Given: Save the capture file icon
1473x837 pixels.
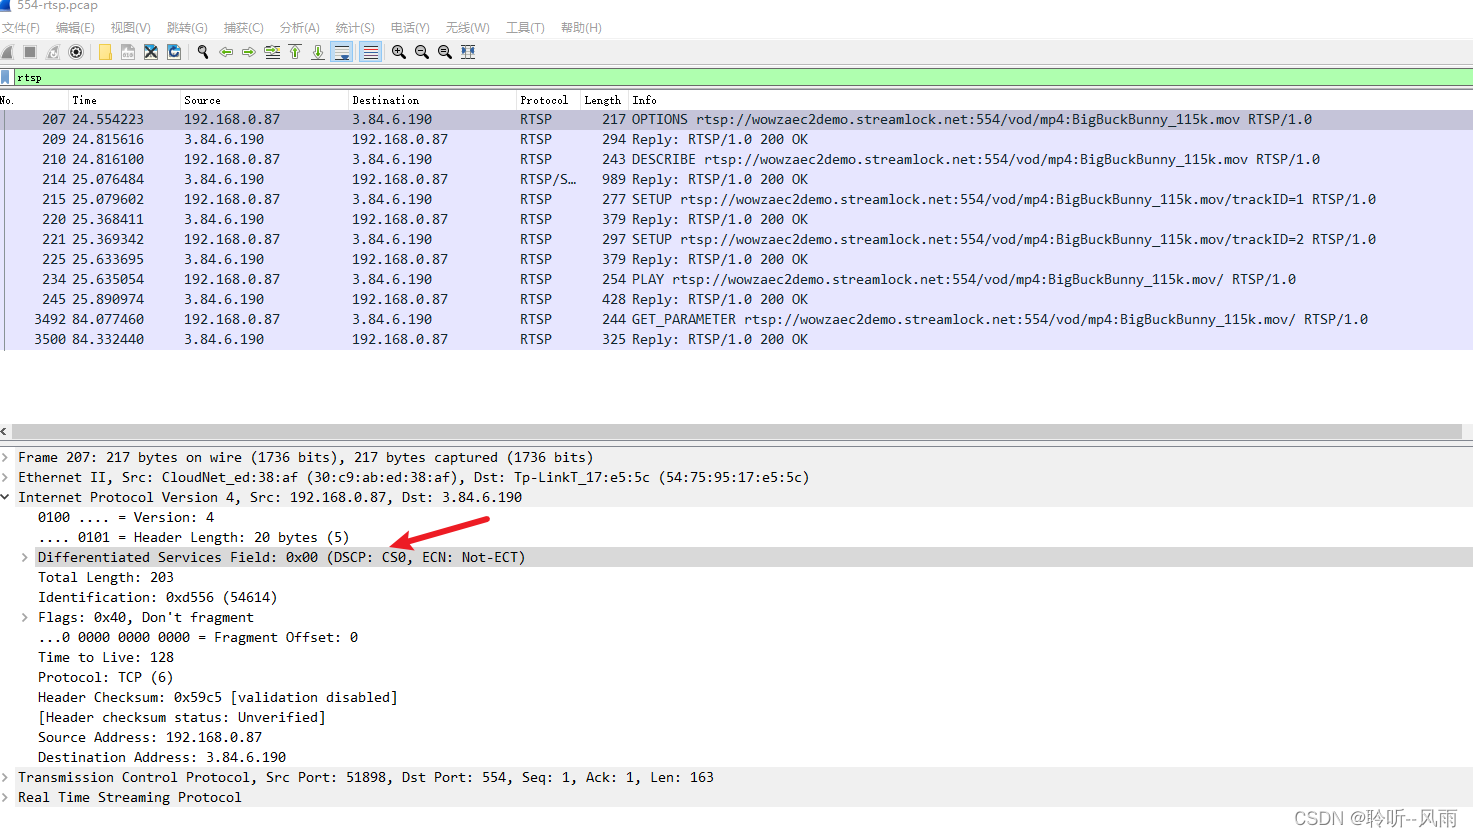Looking at the screenshot, I should [128, 52].
